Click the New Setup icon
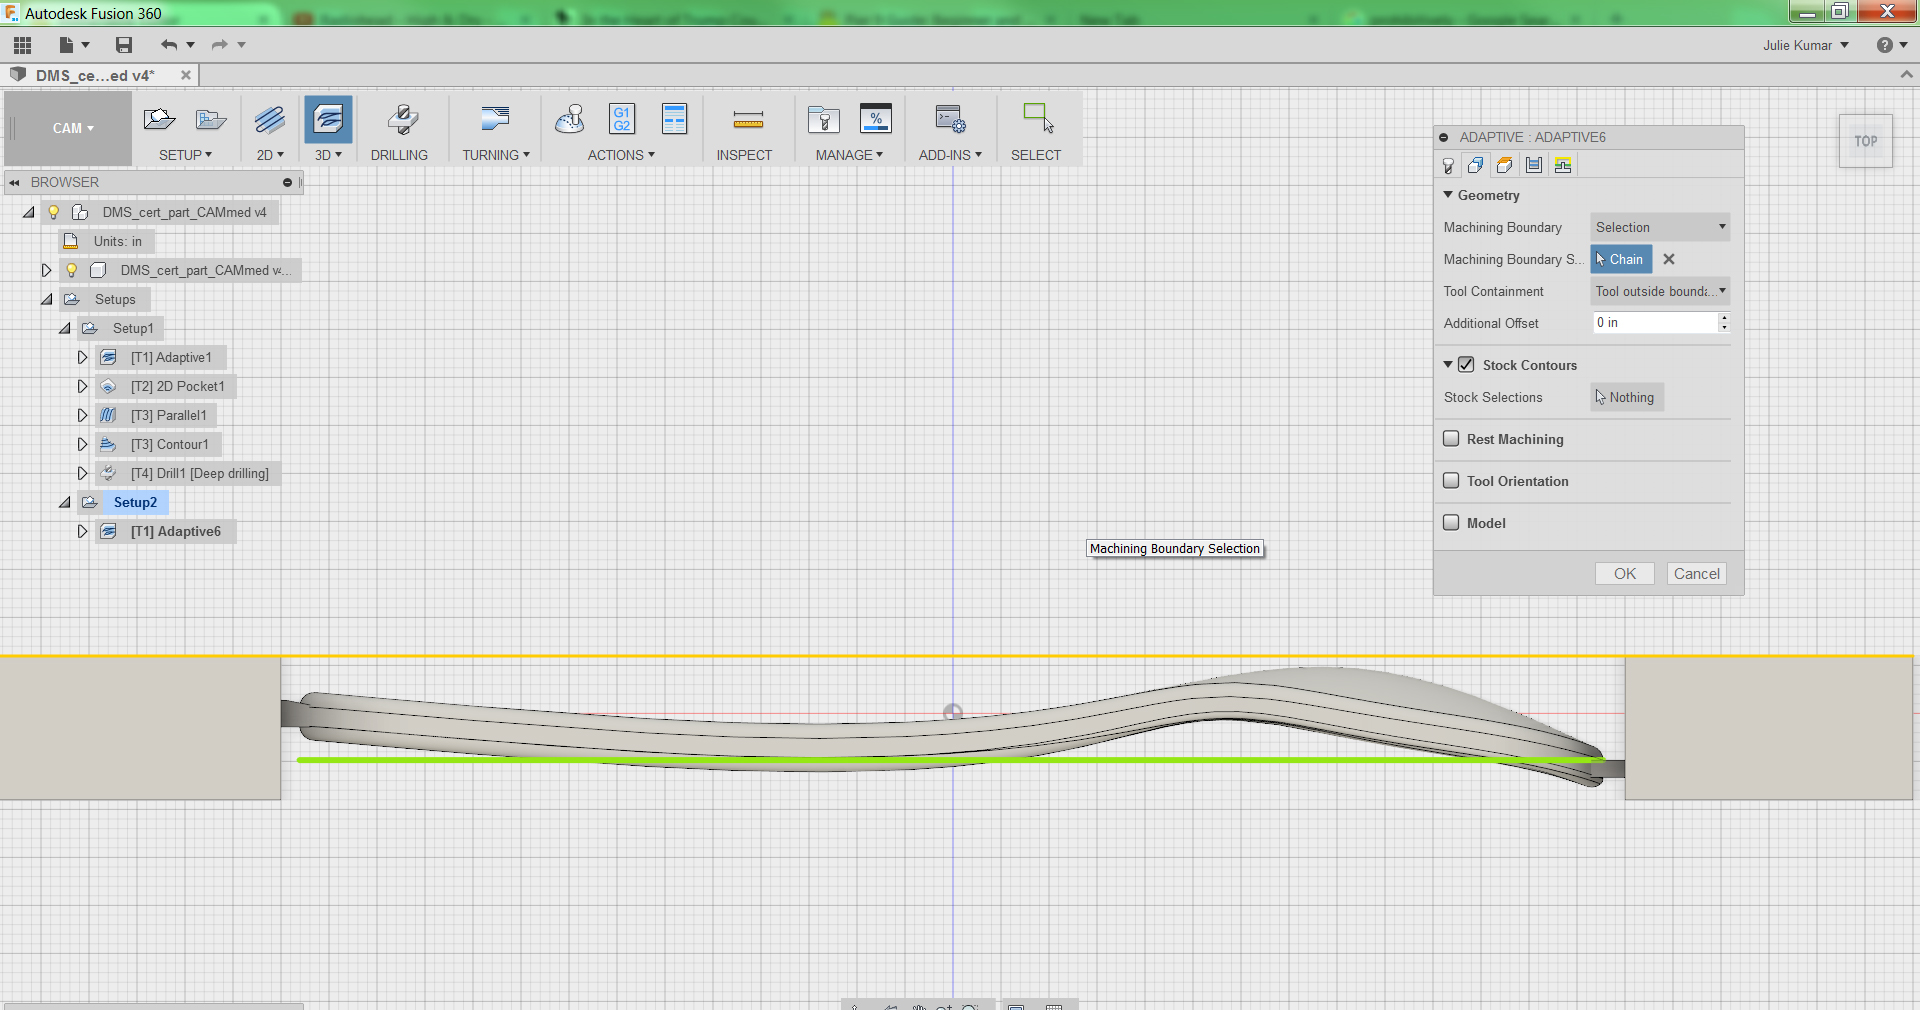 point(159,120)
